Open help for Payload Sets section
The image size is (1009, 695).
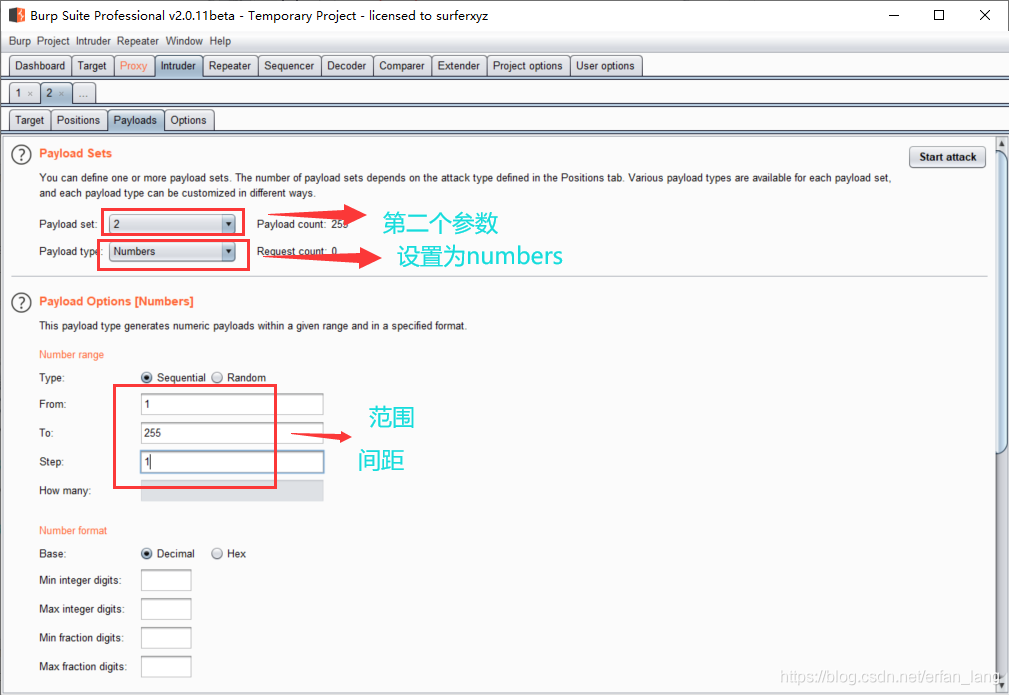[21, 154]
